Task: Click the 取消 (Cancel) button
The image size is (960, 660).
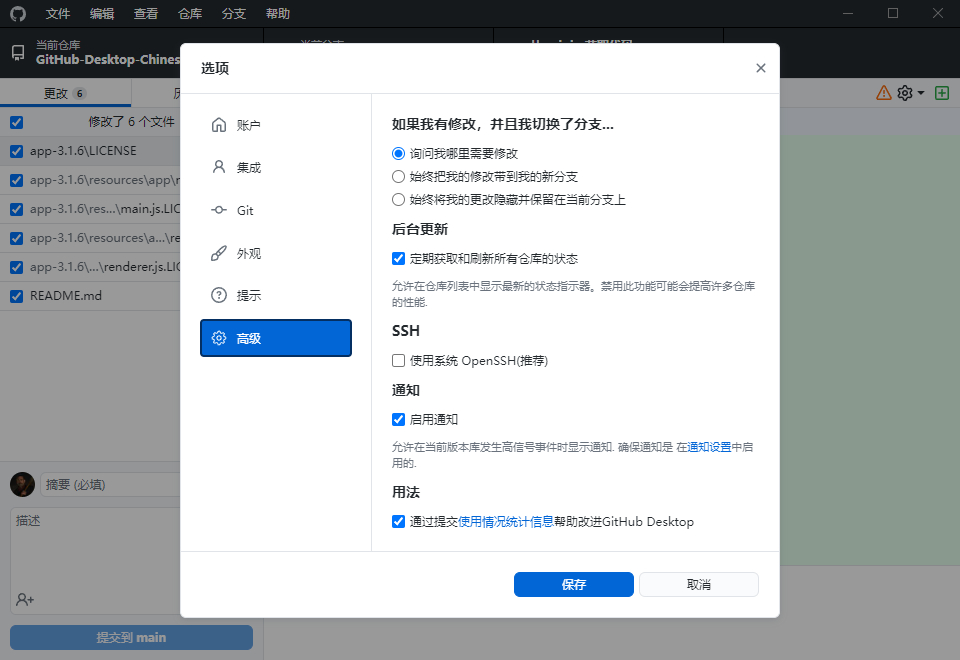Action: 699,585
